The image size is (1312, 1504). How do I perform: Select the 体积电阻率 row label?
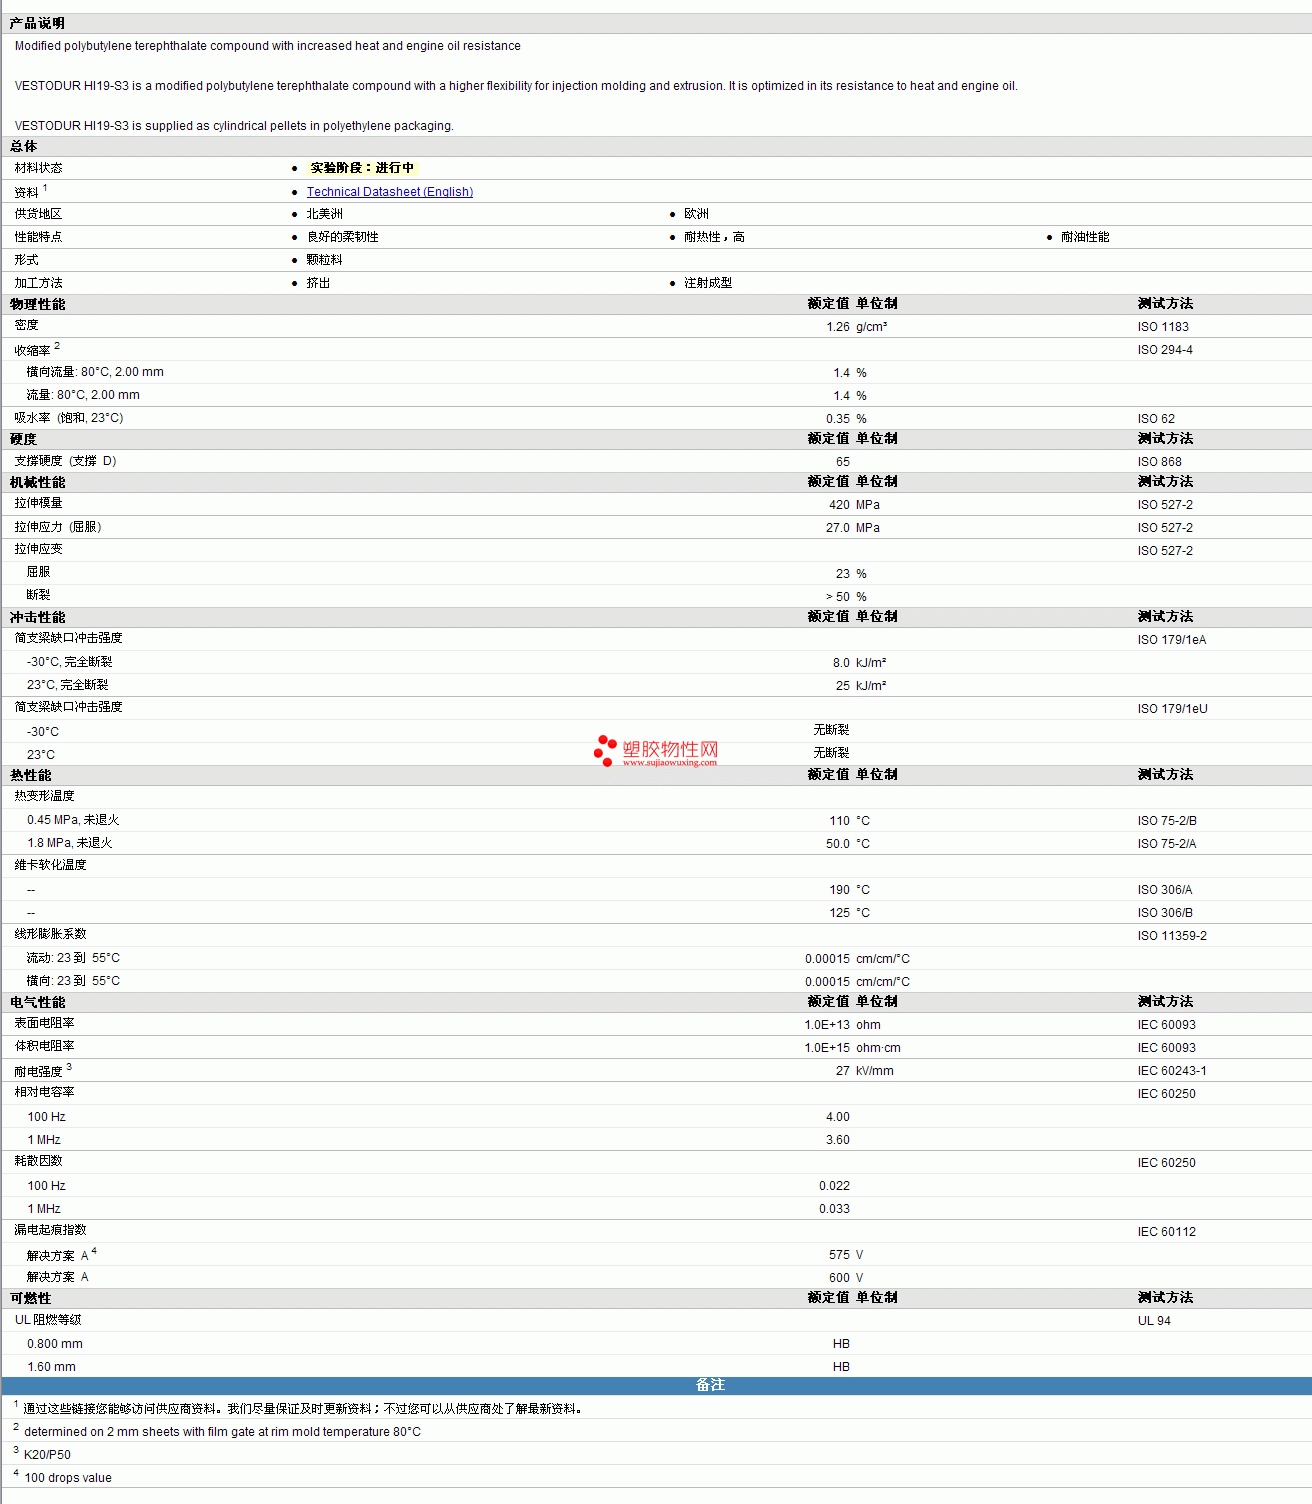44,1046
